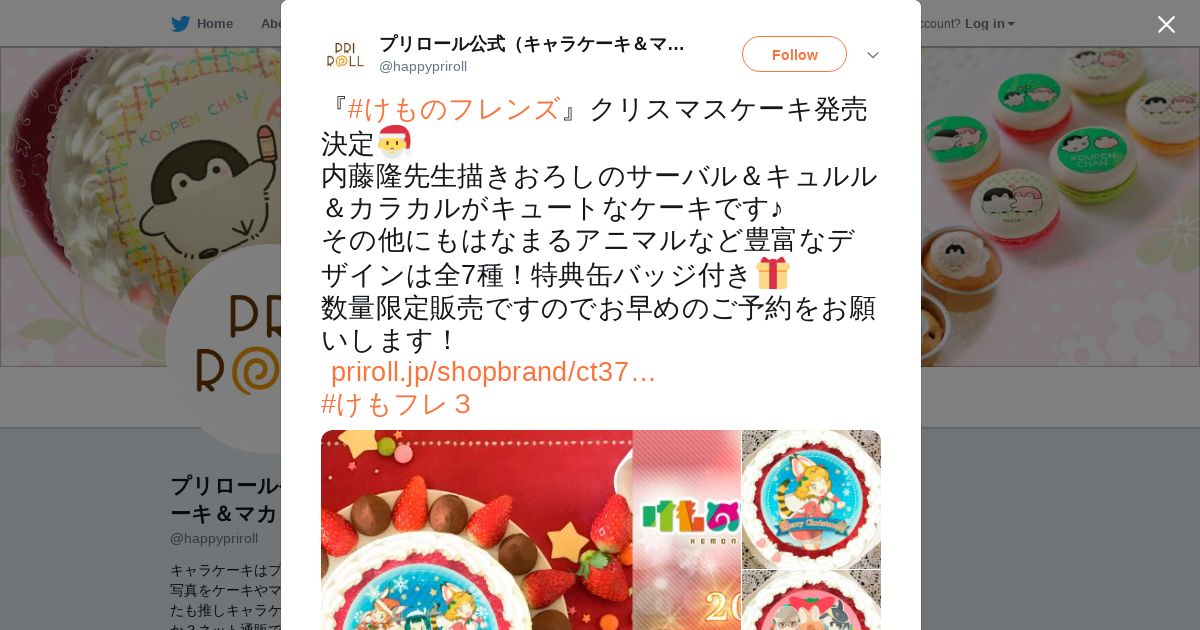Viewport: 1200px width, 630px height.
Task: View the top-right Serval cake photo
Action: (811, 499)
